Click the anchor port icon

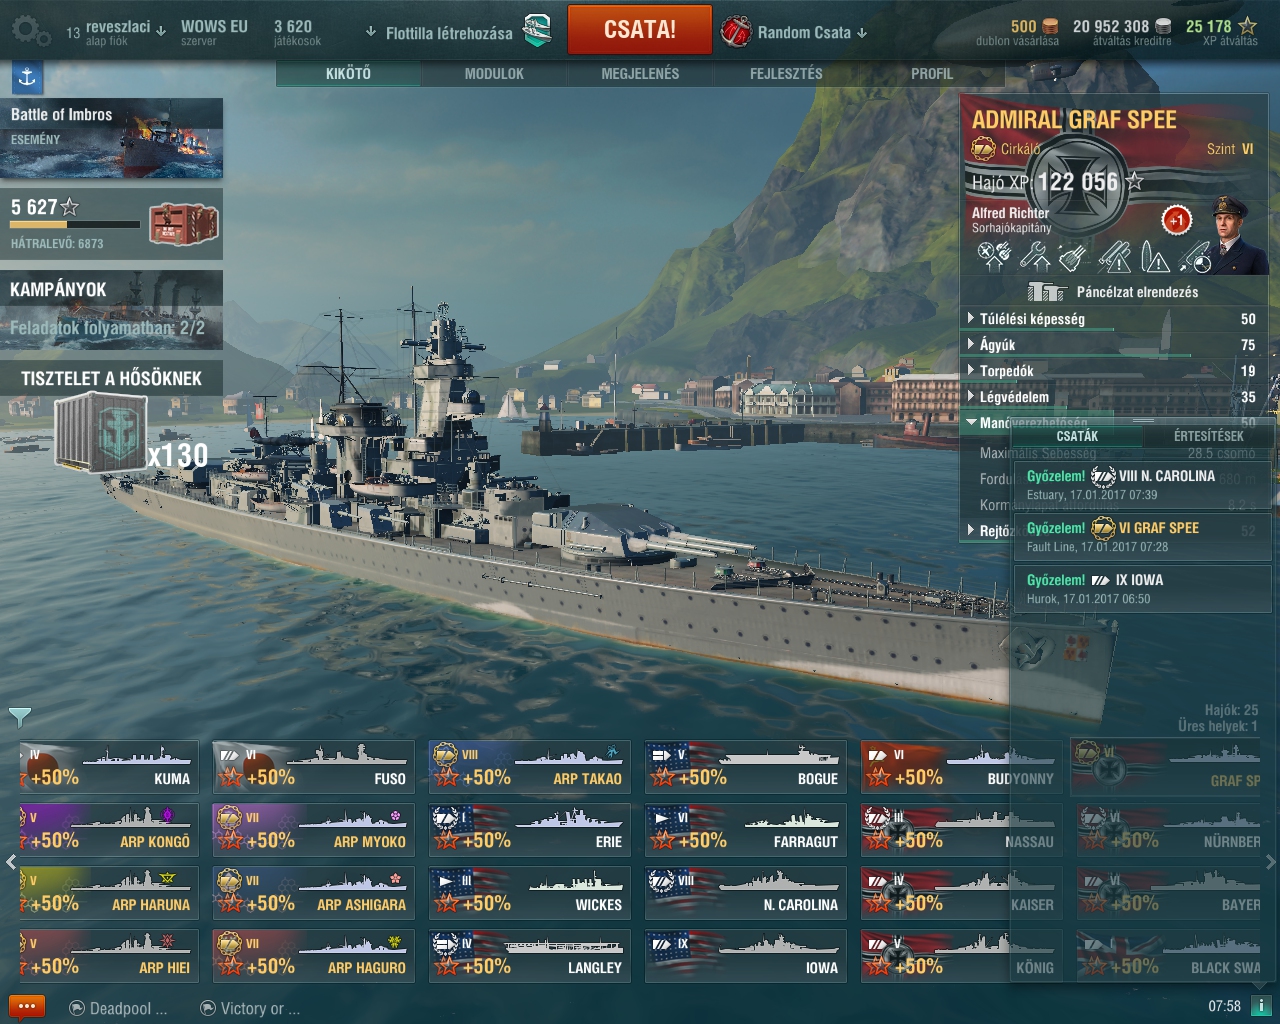pyautogui.click(x=27, y=76)
